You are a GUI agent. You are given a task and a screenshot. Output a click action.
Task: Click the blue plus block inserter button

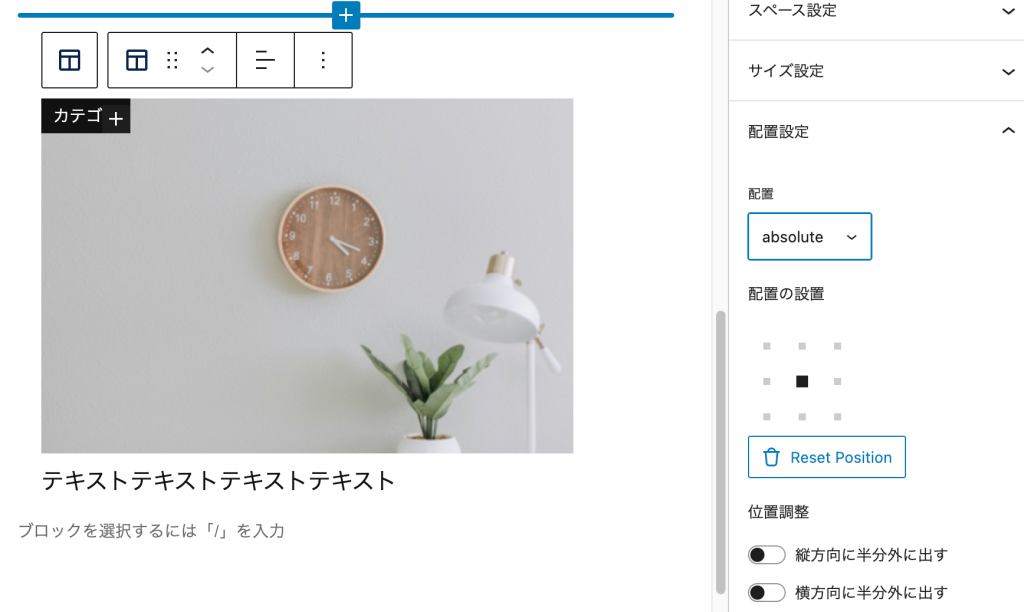345,14
